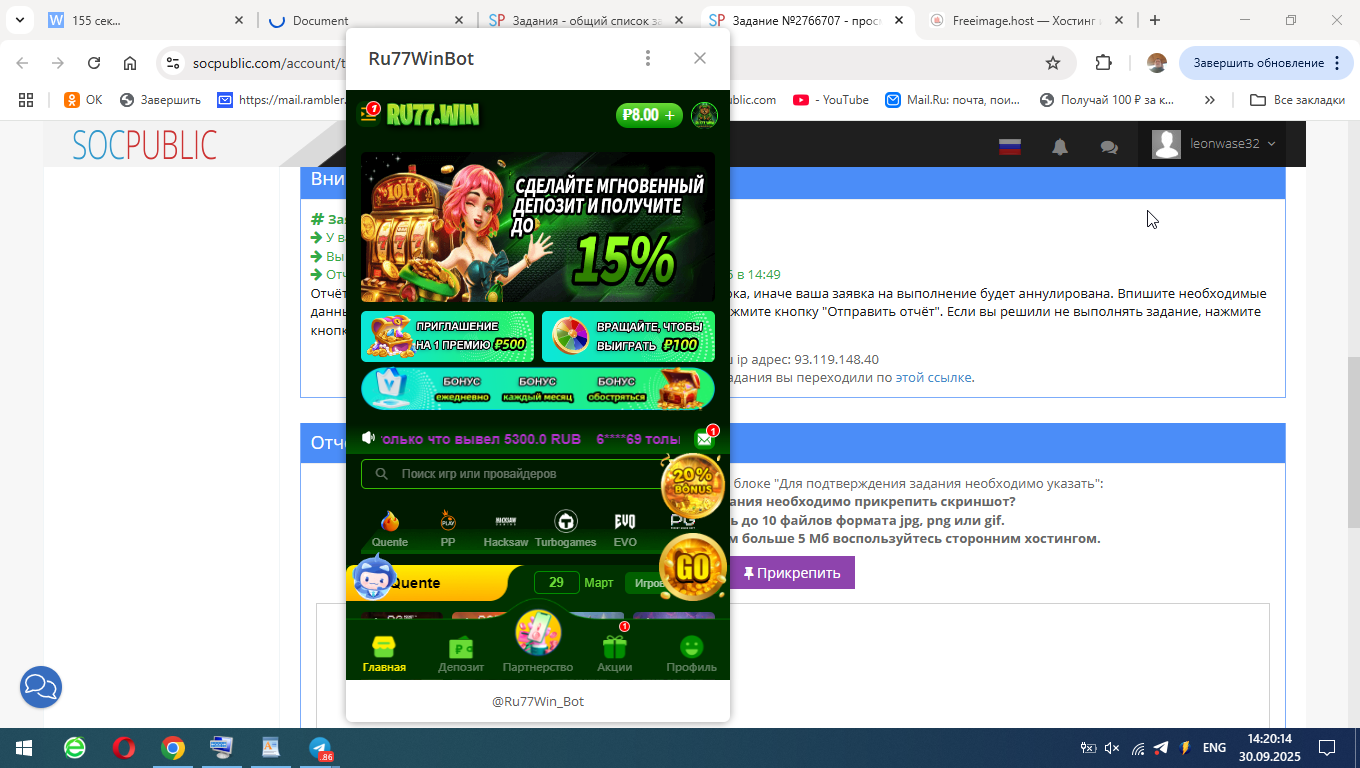Open the round user avatar in RU77.WIN header
Image resolution: width=1360 pixels, height=768 pixels.
(704, 115)
